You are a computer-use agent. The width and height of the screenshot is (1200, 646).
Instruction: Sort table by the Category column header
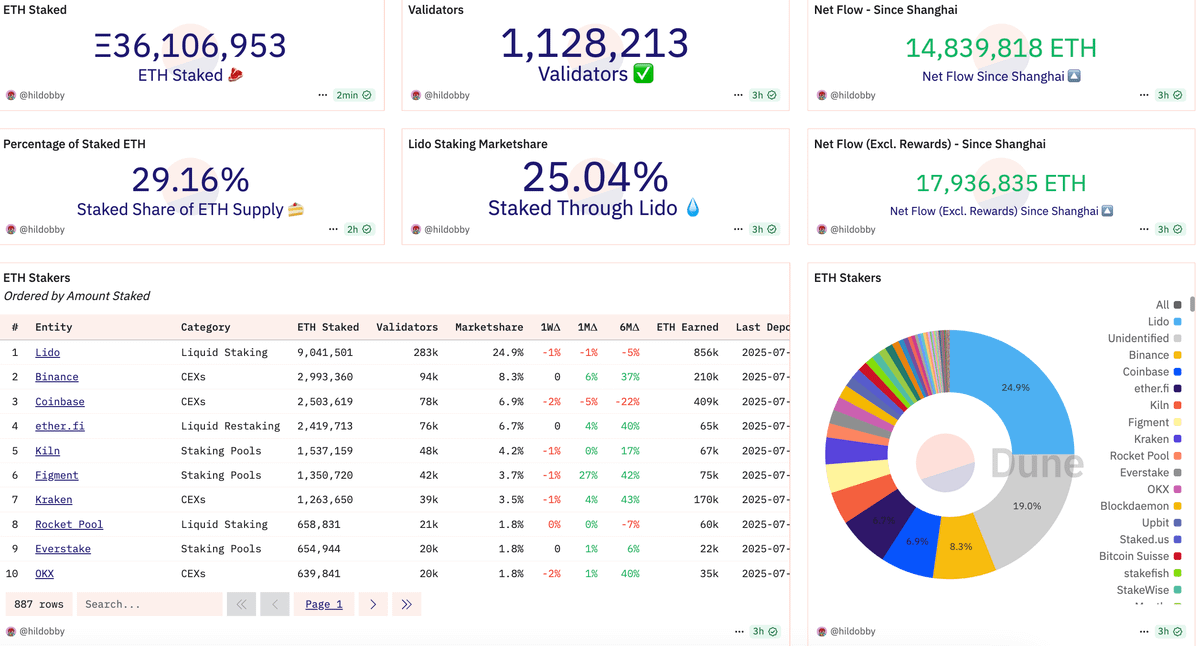click(206, 327)
